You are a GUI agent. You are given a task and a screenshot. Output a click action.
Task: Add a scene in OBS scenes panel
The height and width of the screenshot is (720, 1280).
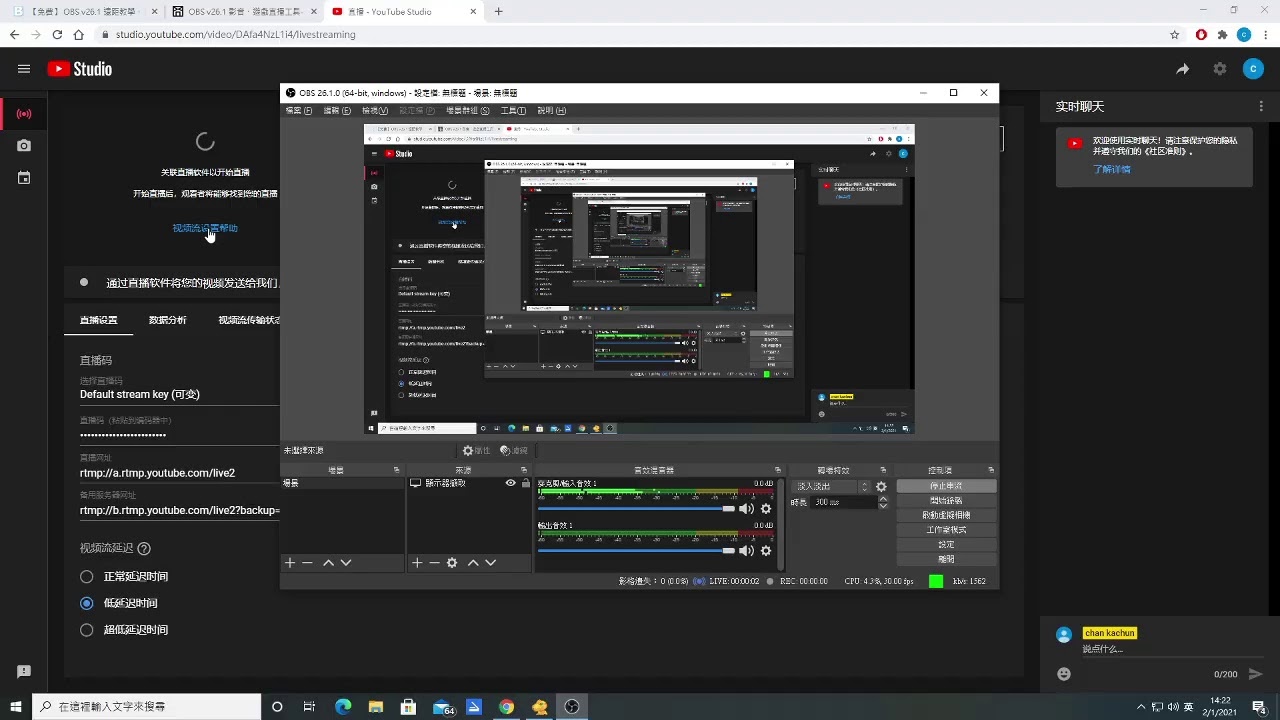(x=290, y=563)
